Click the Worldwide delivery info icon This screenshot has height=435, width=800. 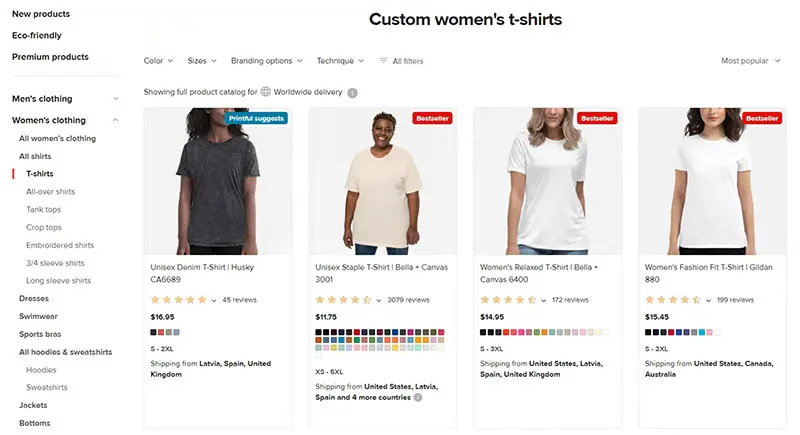click(x=352, y=93)
